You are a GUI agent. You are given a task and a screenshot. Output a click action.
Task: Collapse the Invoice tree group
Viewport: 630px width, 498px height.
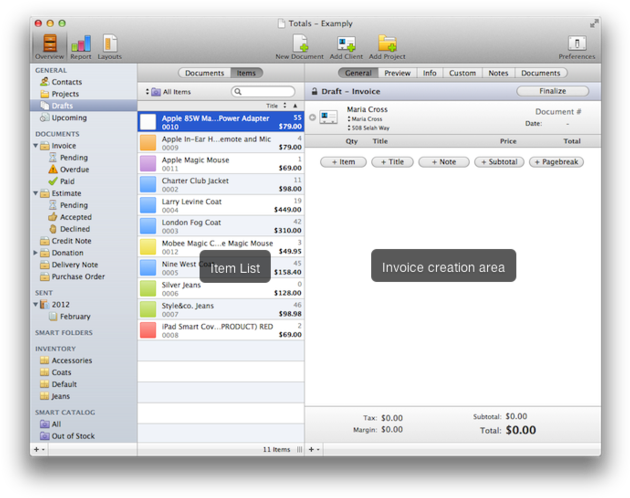pyautogui.click(x=35, y=146)
